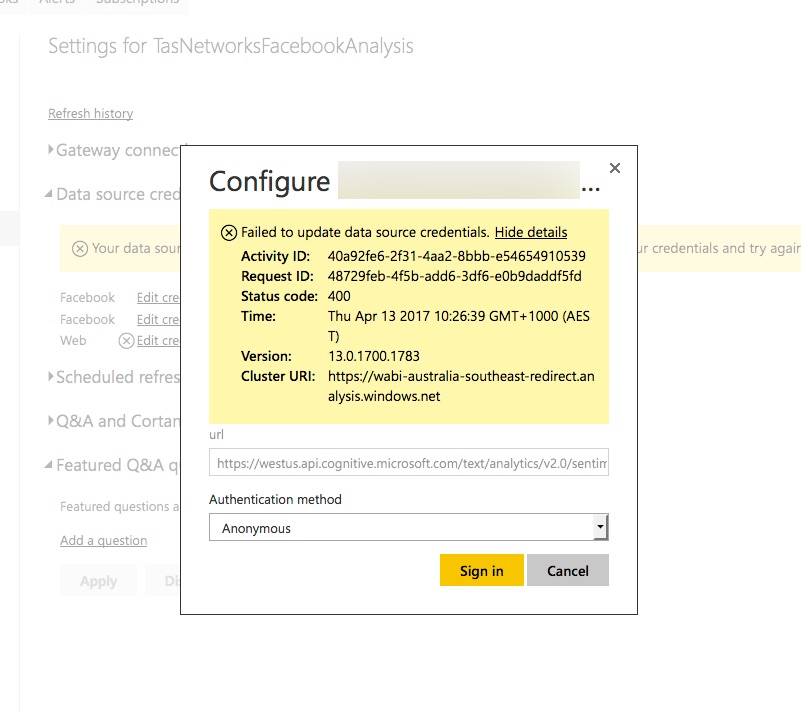Click the error icon beside Failed to update
The image size is (801, 712).
(229, 233)
